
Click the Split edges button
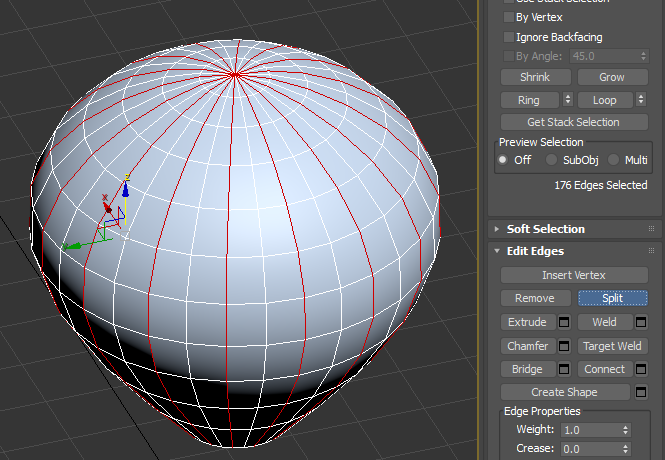click(x=613, y=298)
